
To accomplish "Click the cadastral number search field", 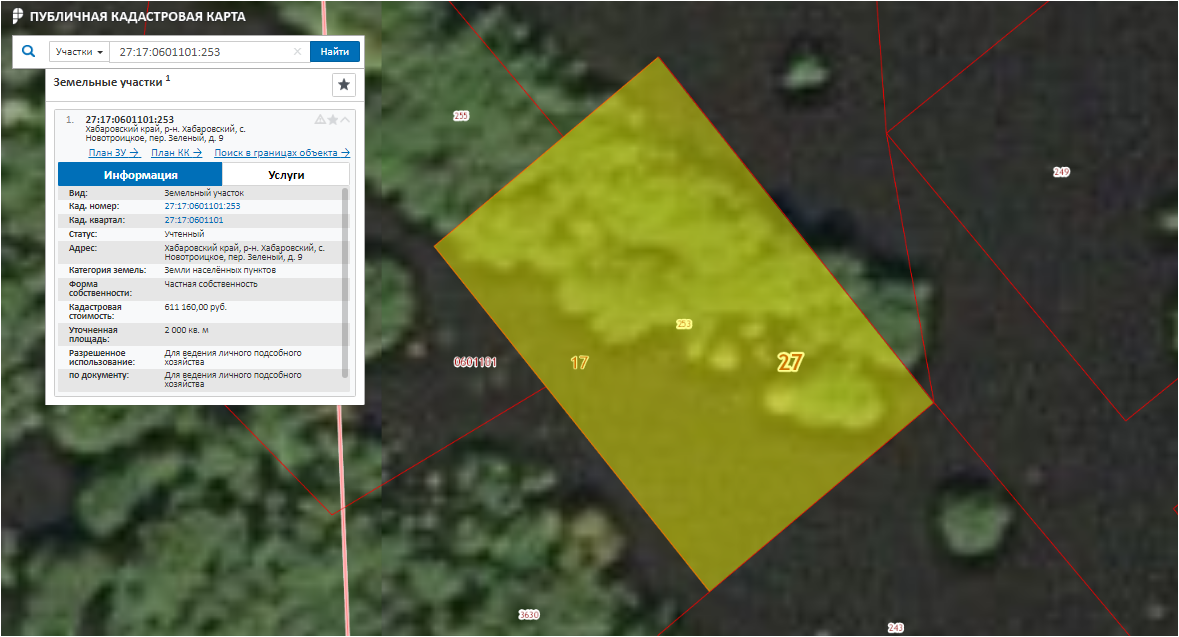I will (200, 52).
